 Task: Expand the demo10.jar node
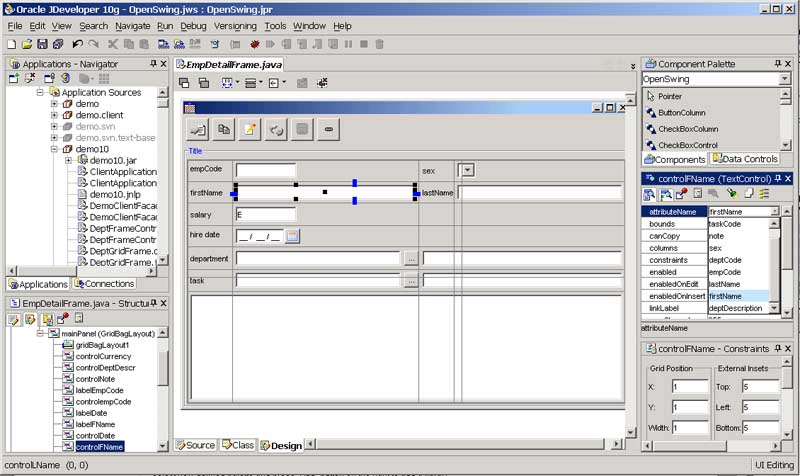tap(68, 160)
